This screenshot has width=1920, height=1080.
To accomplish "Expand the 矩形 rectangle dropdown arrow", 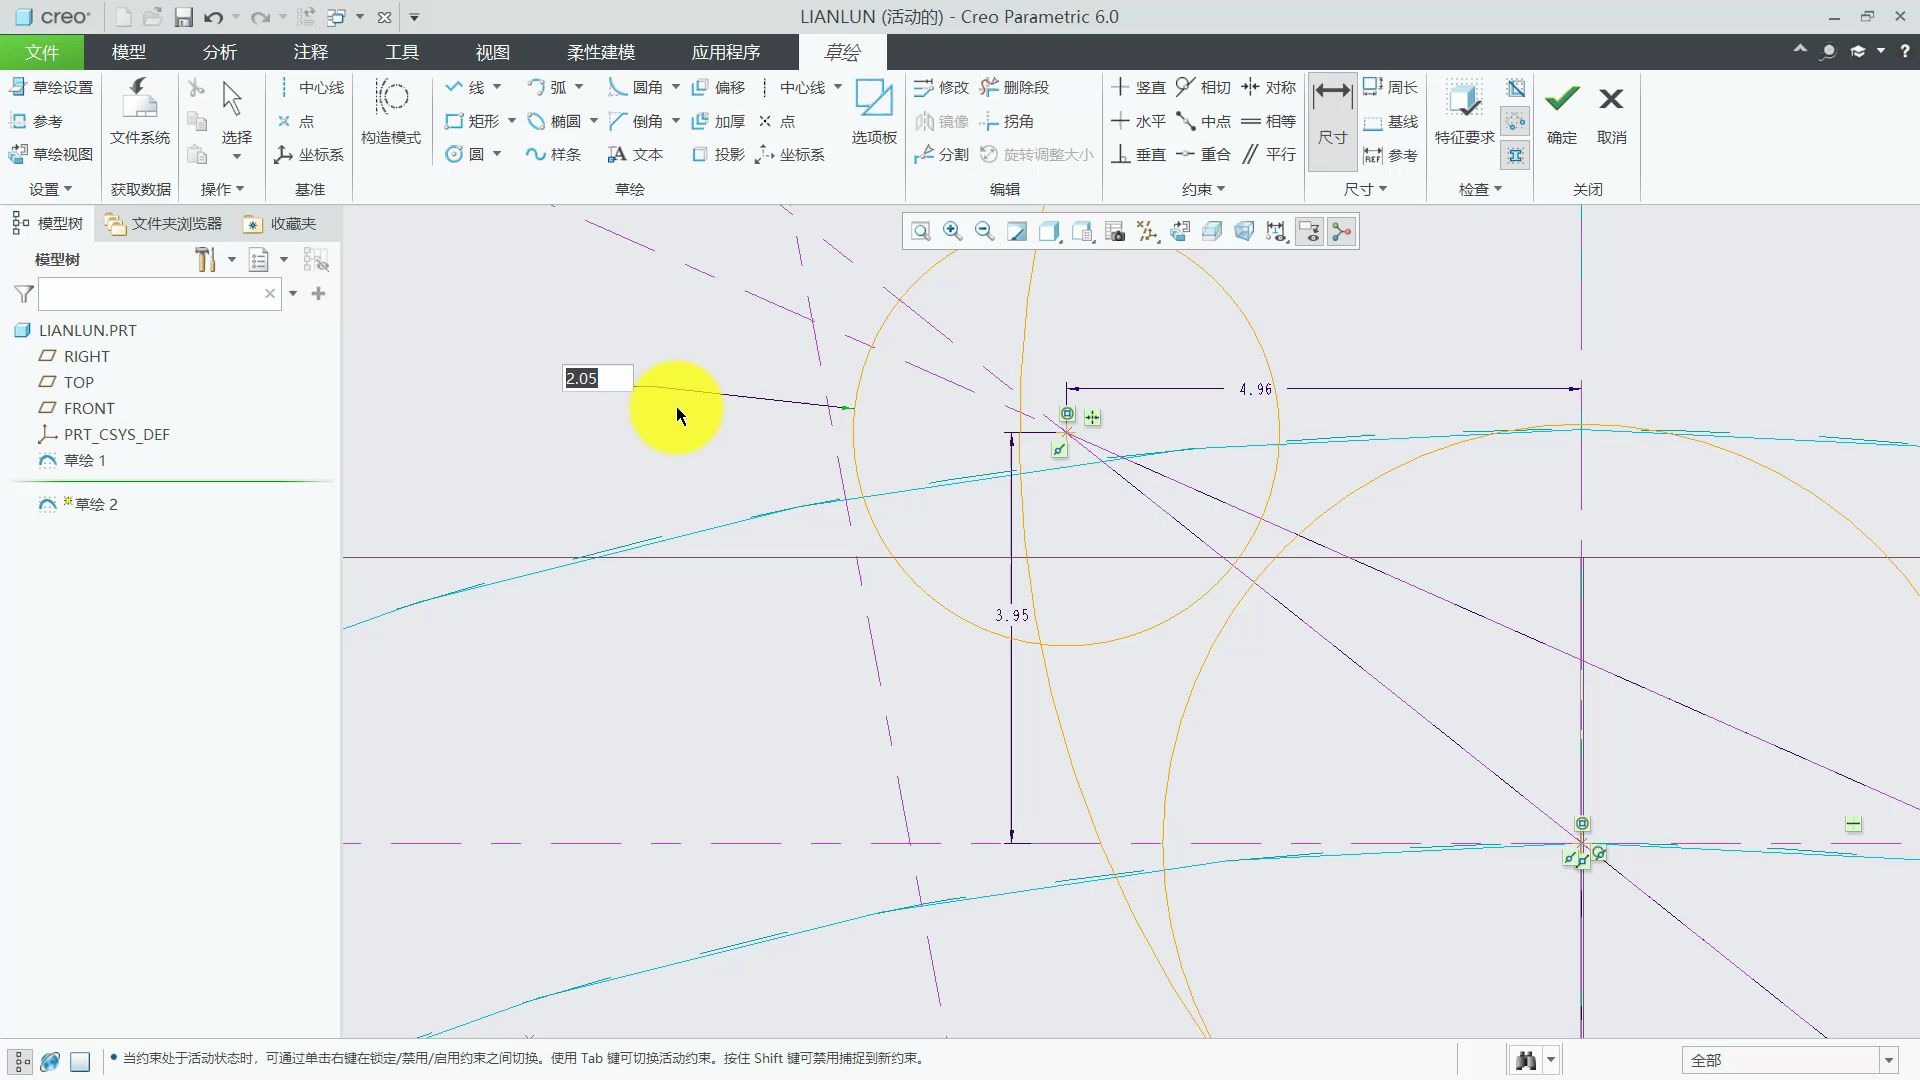I will click(512, 121).
